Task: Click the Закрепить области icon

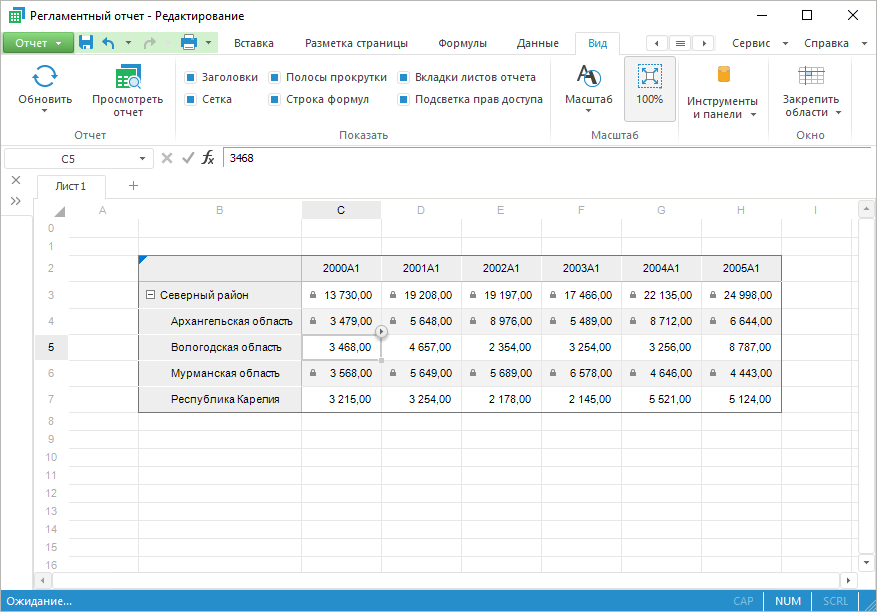Action: coord(811,77)
